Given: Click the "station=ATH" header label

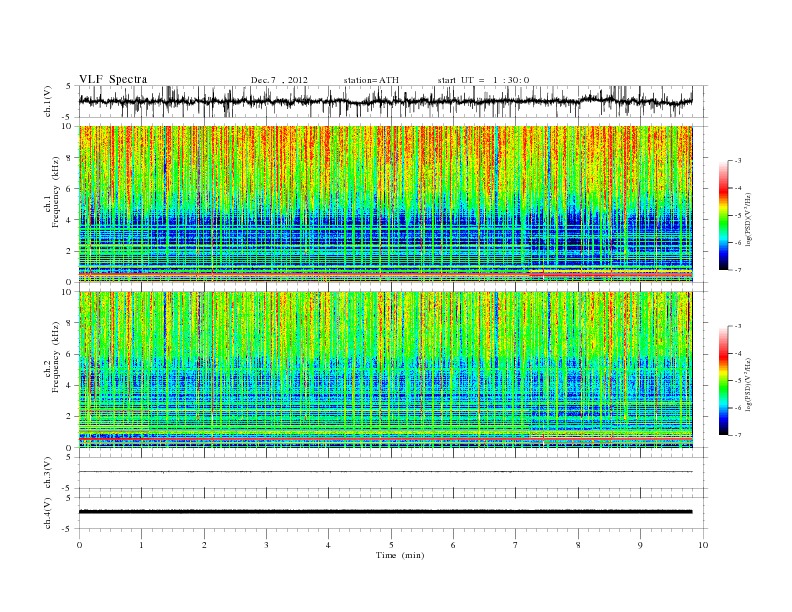Looking at the screenshot, I should [x=371, y=80].
